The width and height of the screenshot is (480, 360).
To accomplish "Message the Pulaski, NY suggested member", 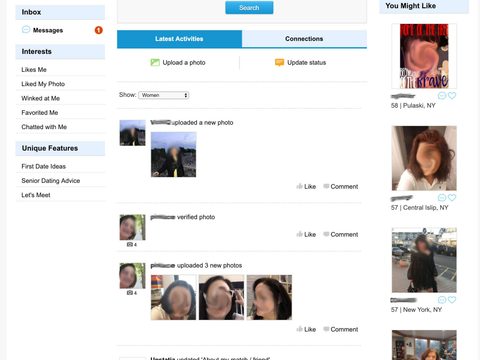I will pos(442,96).
